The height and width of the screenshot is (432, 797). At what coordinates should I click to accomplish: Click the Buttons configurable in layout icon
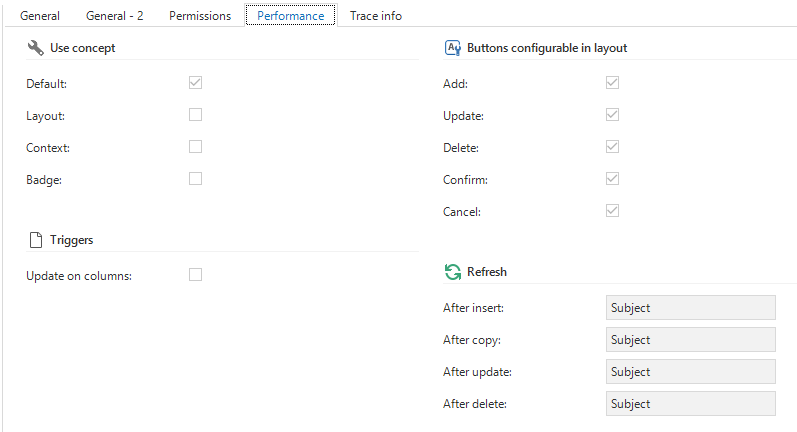(x=452, y=48)
